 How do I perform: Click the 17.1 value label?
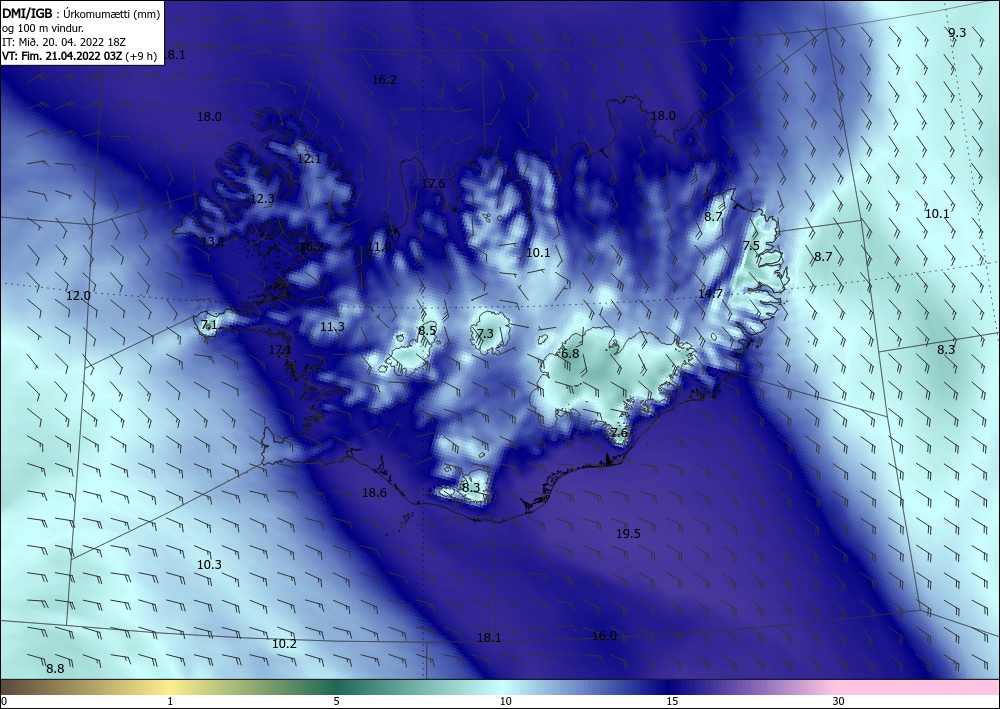point(280,349)
